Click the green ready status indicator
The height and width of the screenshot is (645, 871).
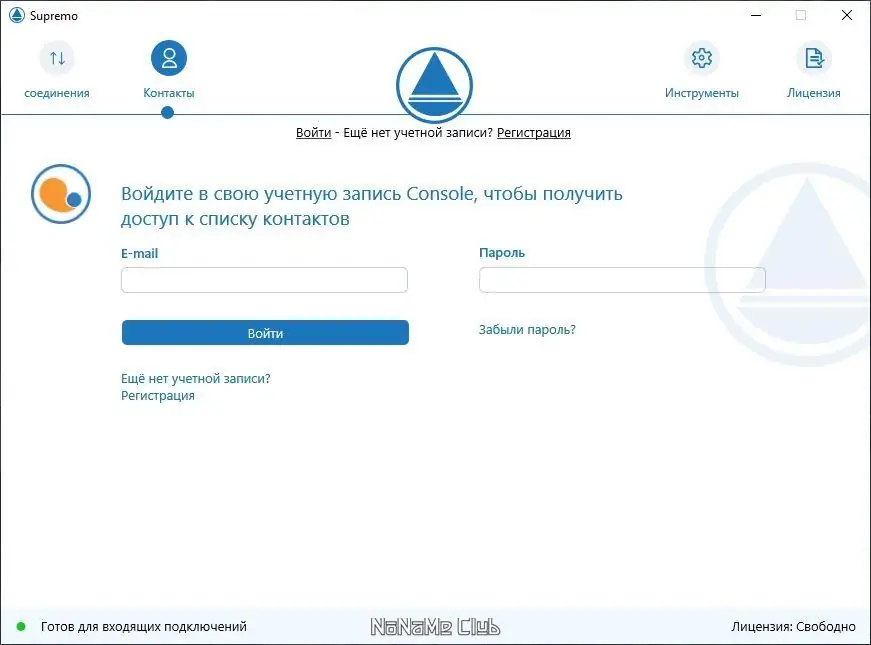21,627
